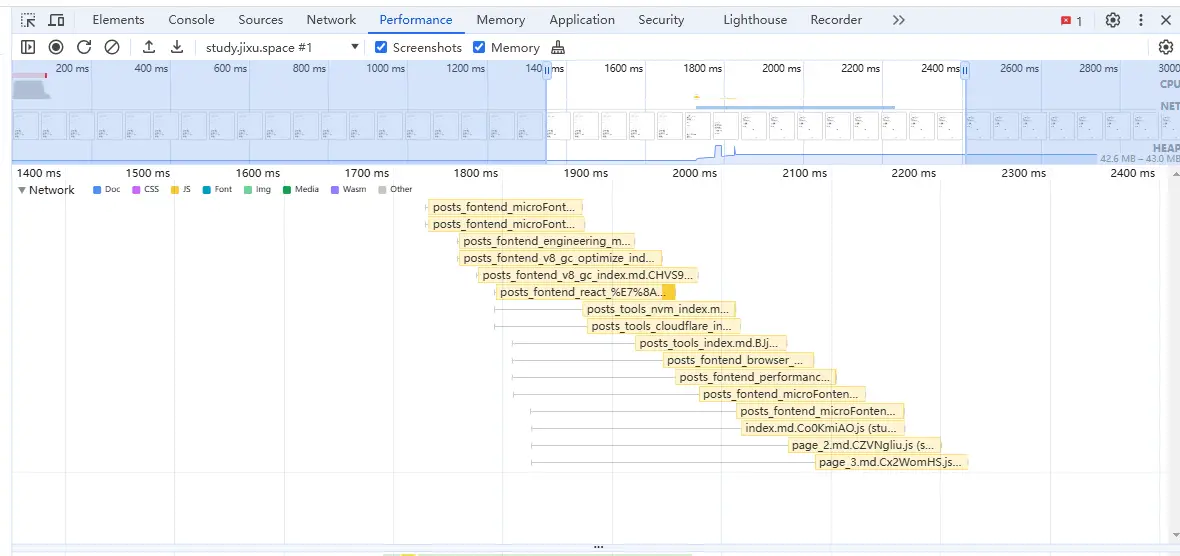Switch to the Lighthouse tab
Screen dimensions: 1180x556
754,20
